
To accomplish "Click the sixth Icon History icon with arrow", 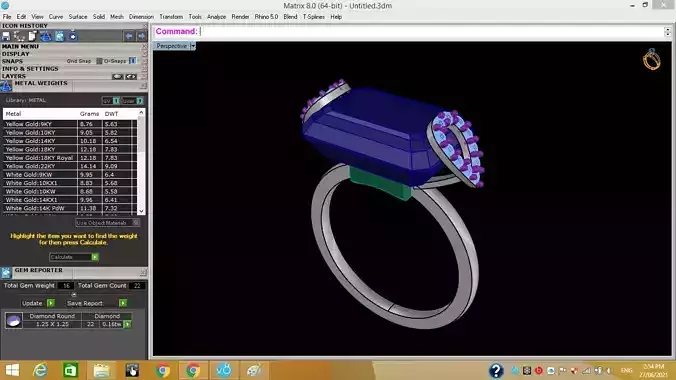I will click(73, 36).
